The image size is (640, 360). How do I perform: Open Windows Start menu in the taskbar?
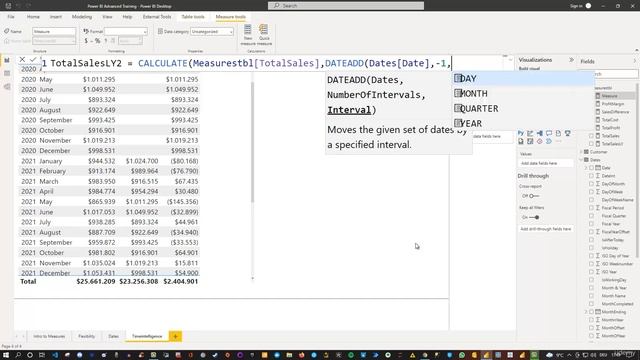point(7,355)
